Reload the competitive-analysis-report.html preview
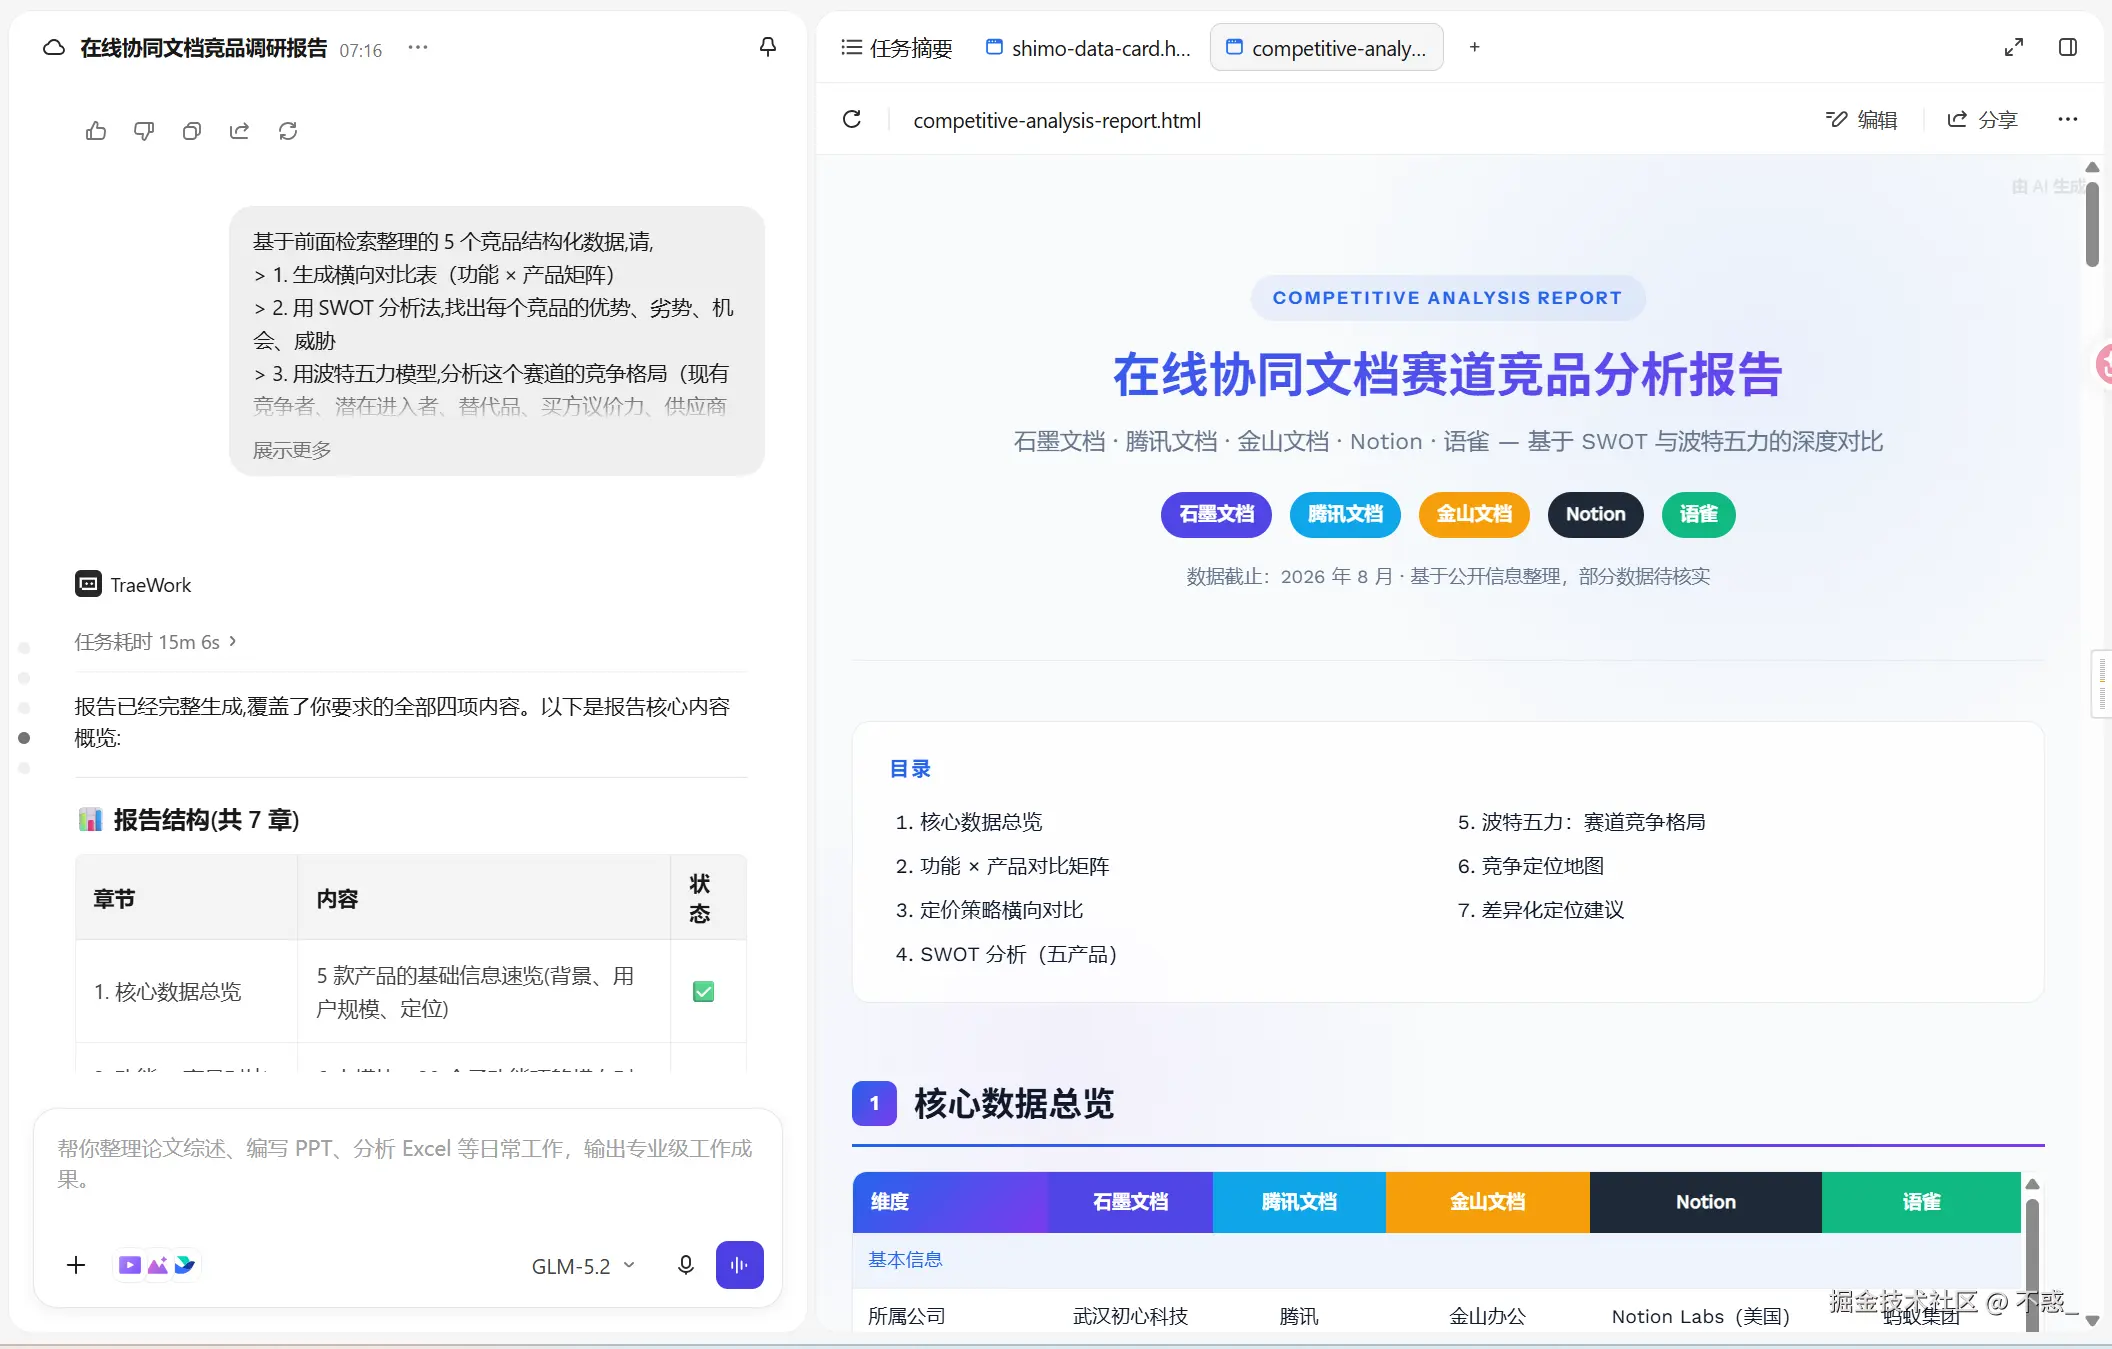Screen dimensions: 2112x1349 852,120
